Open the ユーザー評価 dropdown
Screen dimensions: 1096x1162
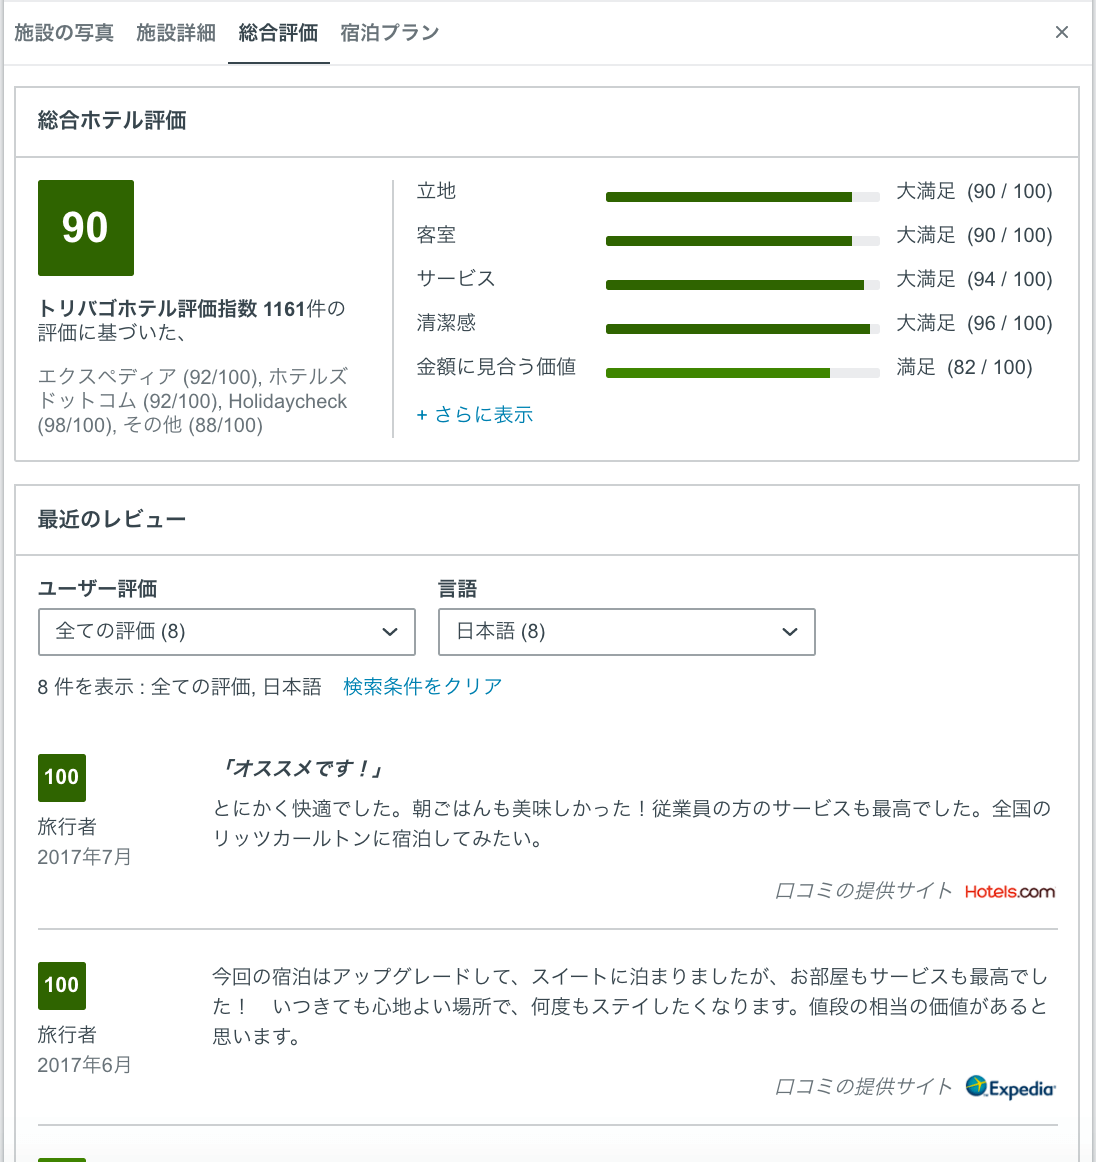click(226, 632)
